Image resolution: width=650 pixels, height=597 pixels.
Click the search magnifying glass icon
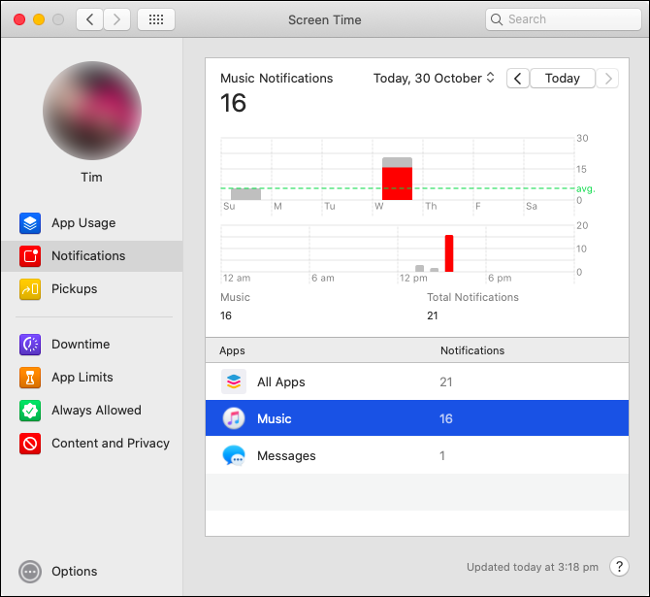click(x=496, y=19)
